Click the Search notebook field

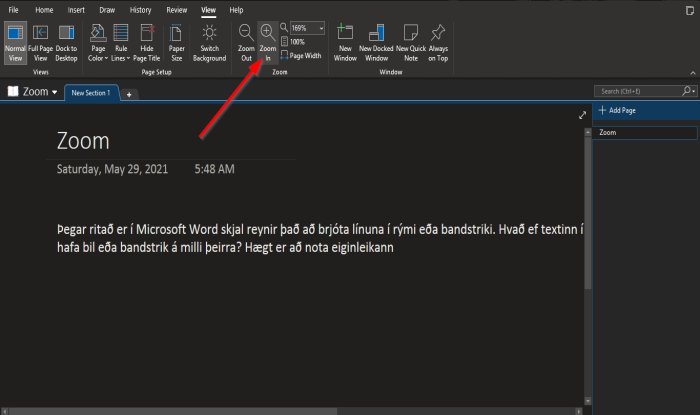(x=640, y=91)
